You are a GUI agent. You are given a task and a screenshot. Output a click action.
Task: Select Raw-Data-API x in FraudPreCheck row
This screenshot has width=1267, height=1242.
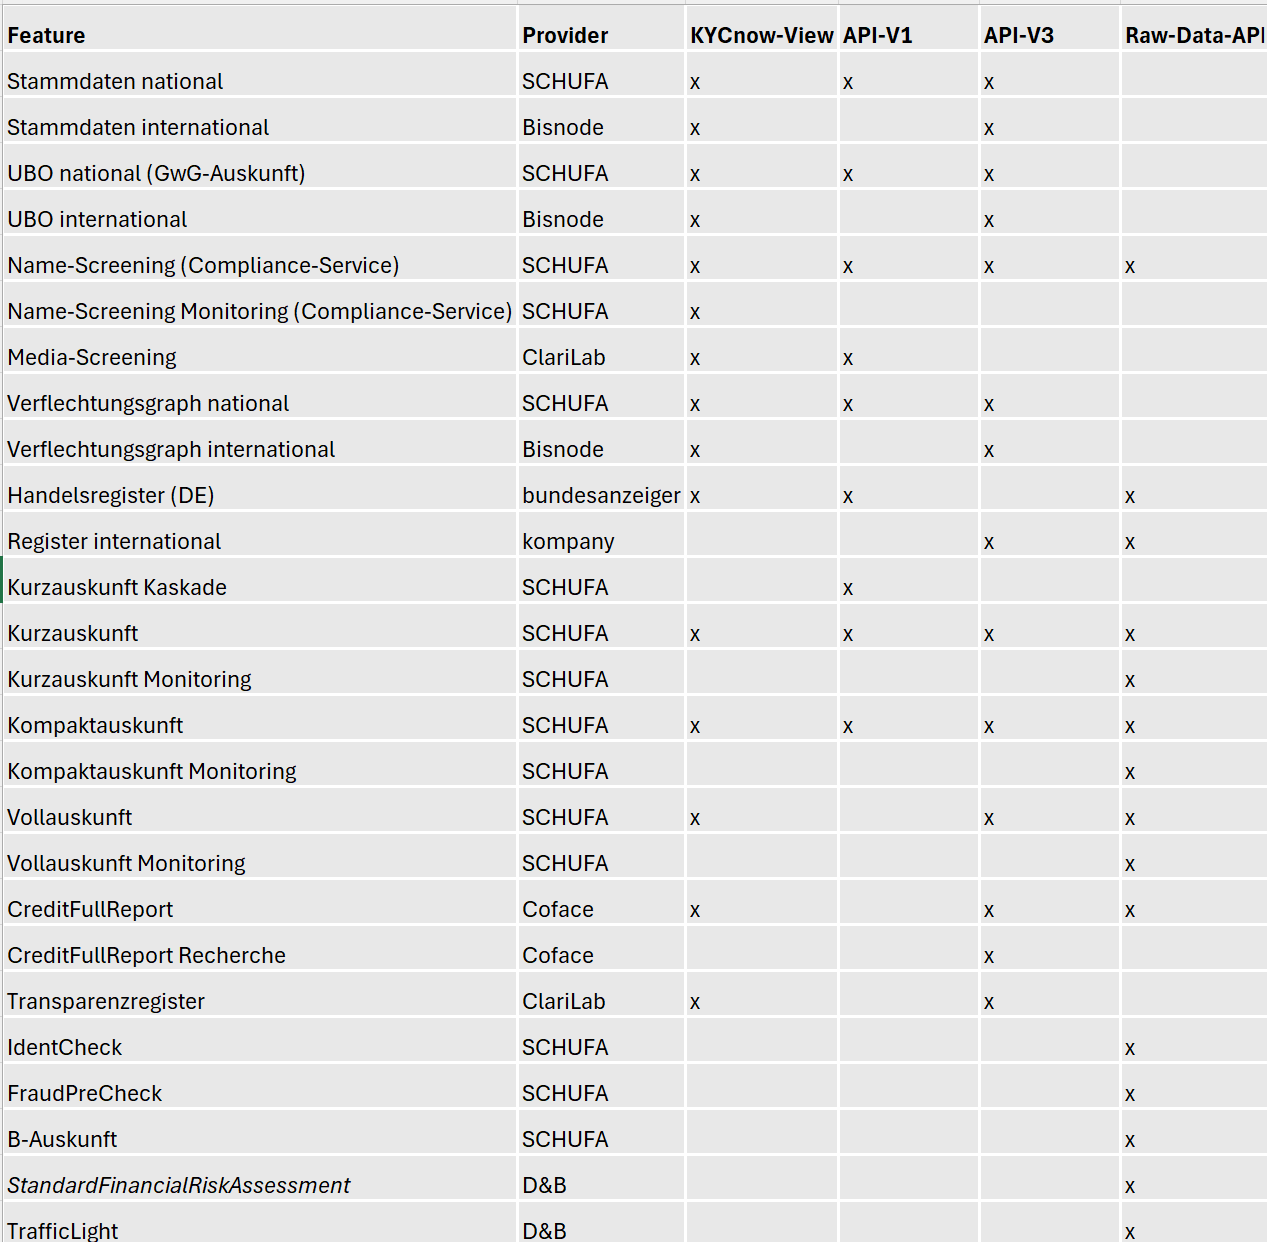click(1130, 1095)
